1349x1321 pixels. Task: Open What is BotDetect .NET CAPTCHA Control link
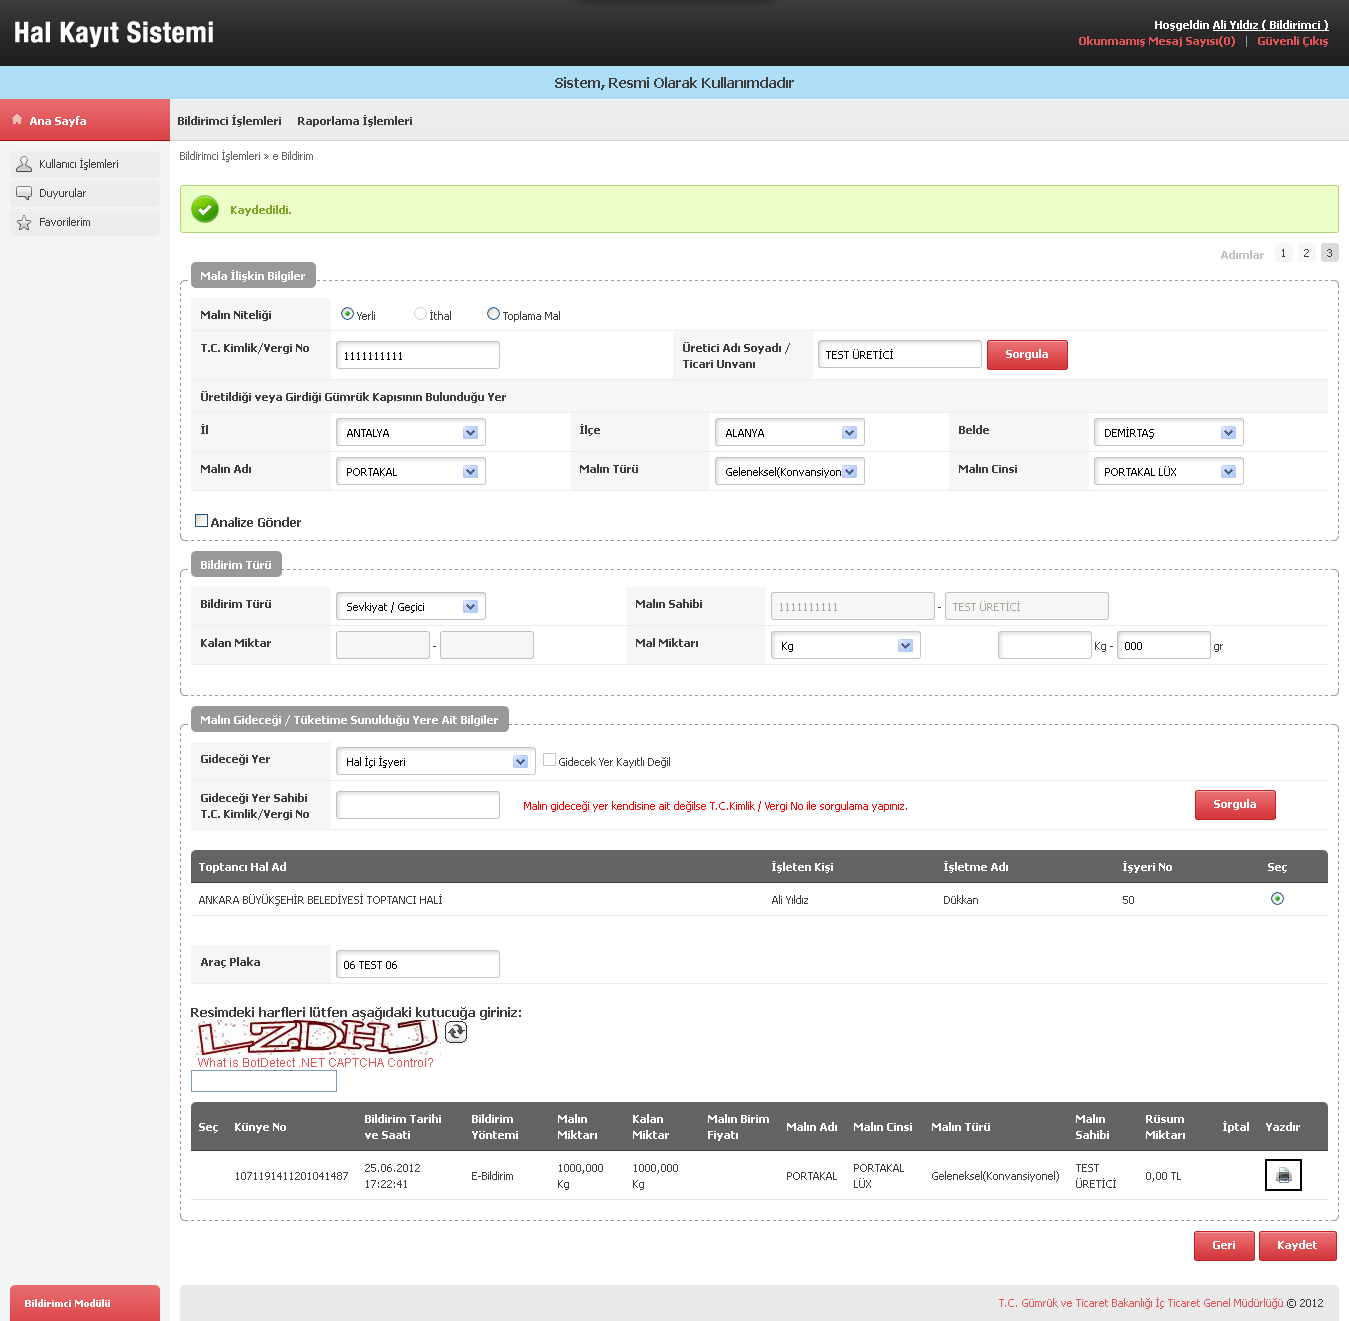click(x=315, y=1062)
